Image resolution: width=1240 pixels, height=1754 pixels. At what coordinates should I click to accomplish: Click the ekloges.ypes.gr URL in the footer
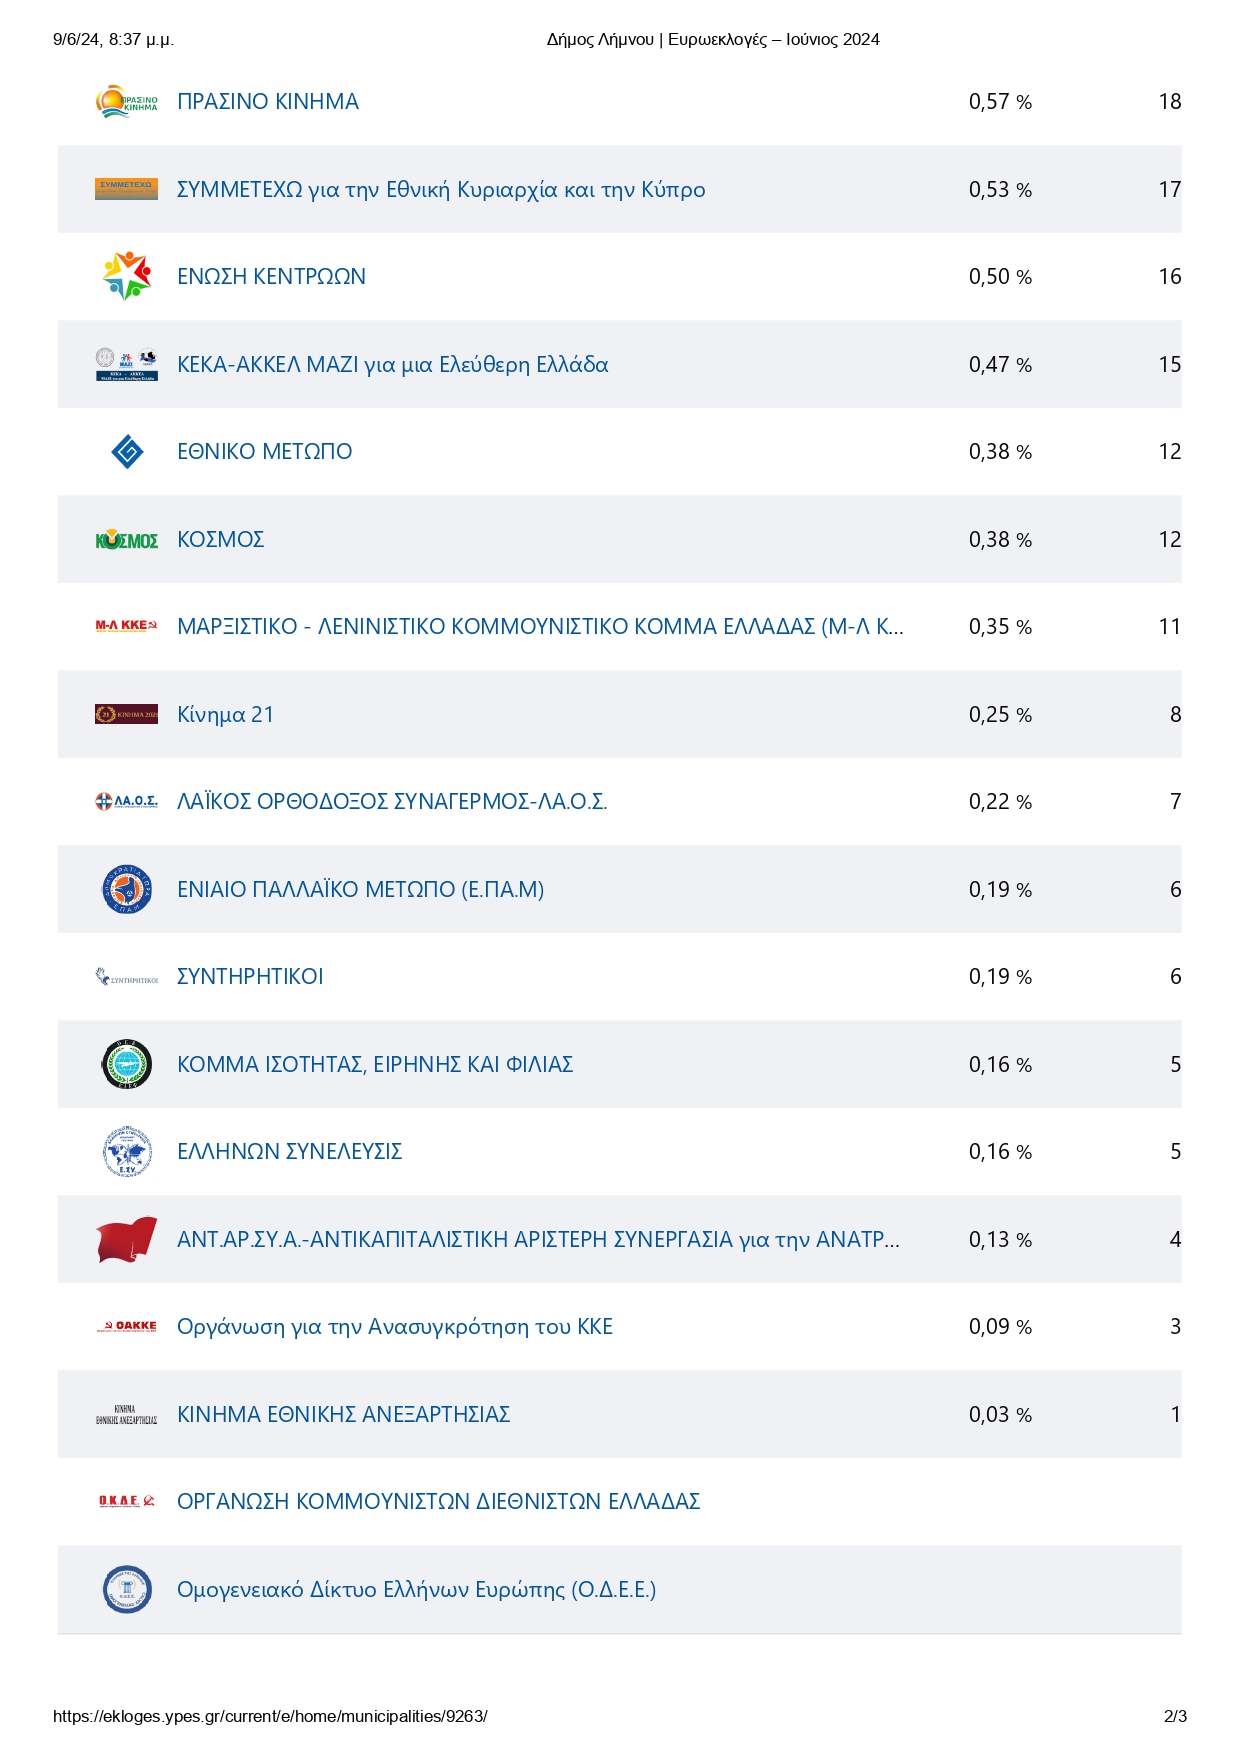pyautogui.click(x=270, y=1716)
